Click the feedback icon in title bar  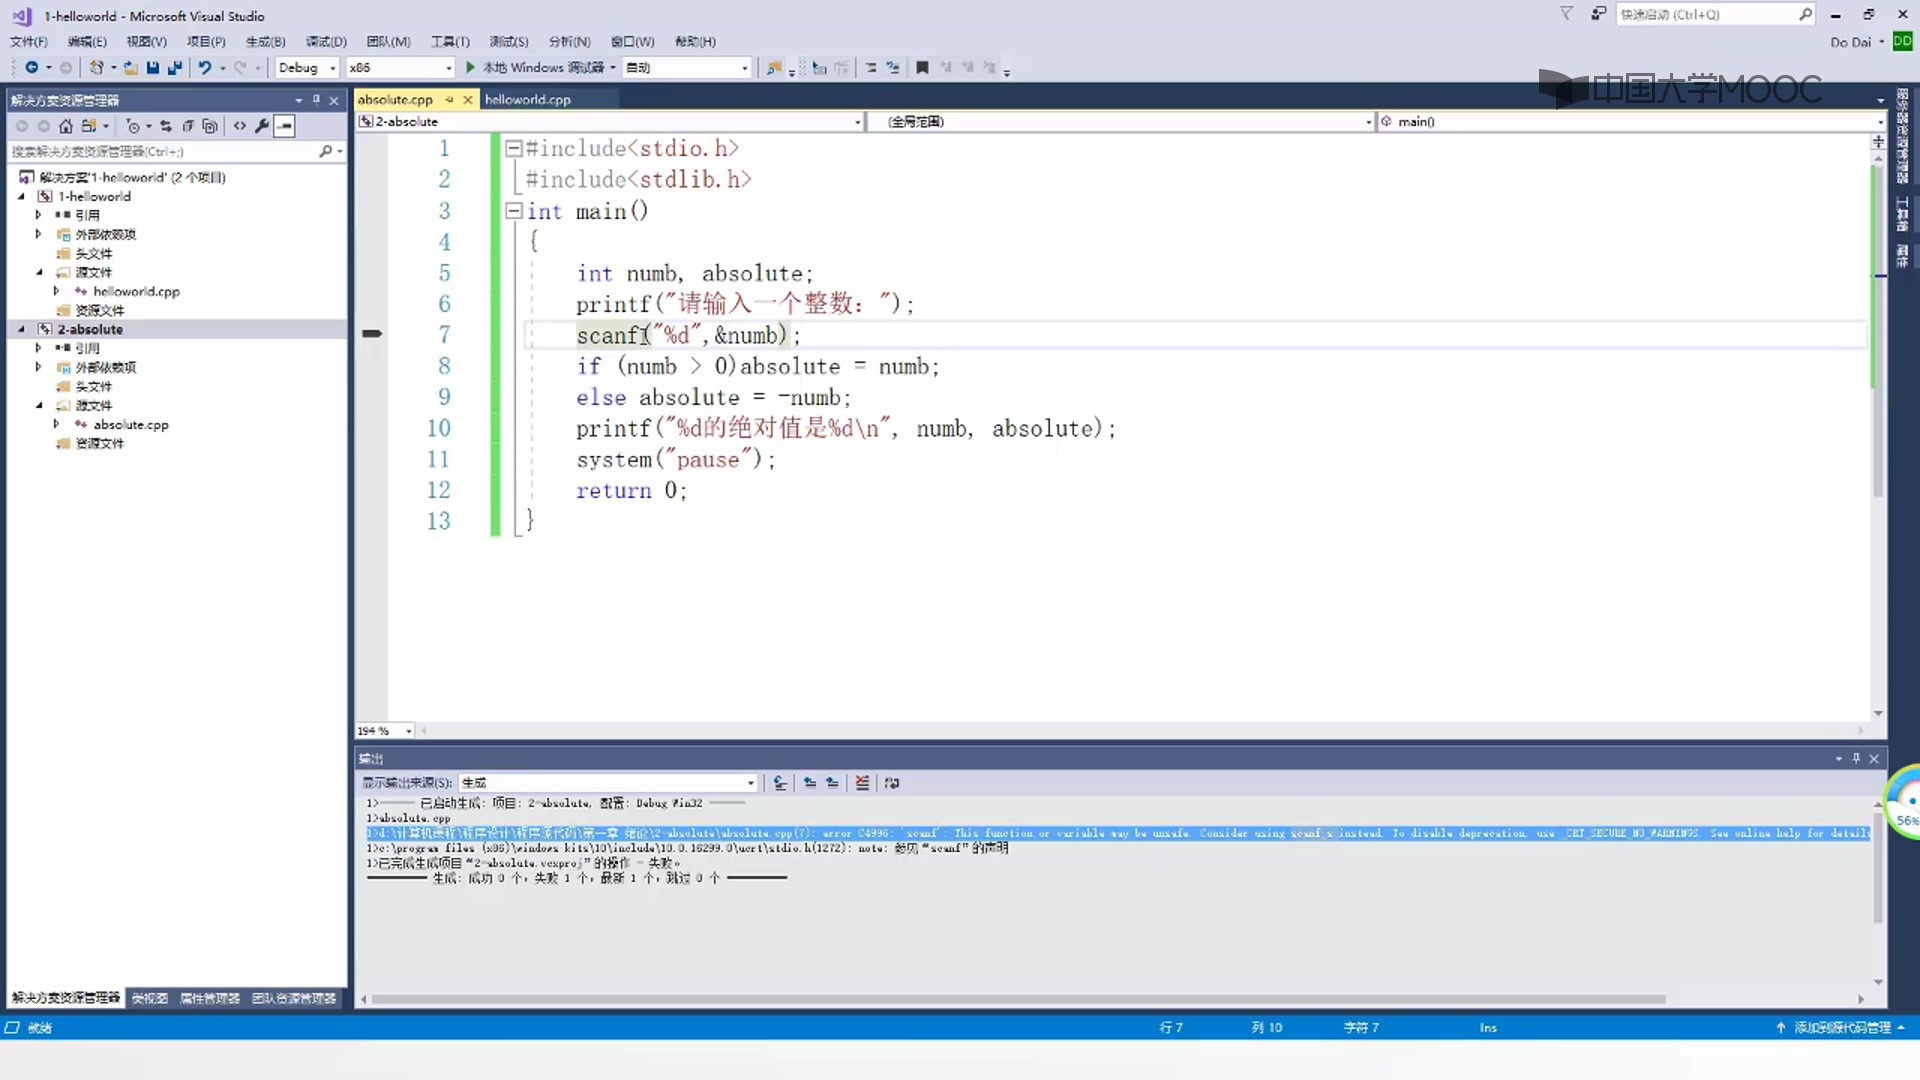point(1598,14)
